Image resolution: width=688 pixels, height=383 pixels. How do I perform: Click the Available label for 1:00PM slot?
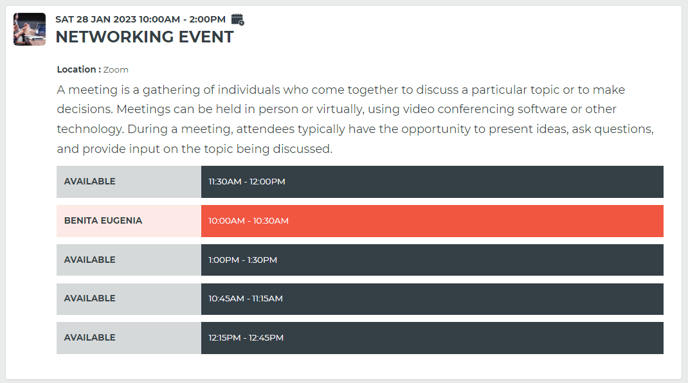[x=129, y=260]
